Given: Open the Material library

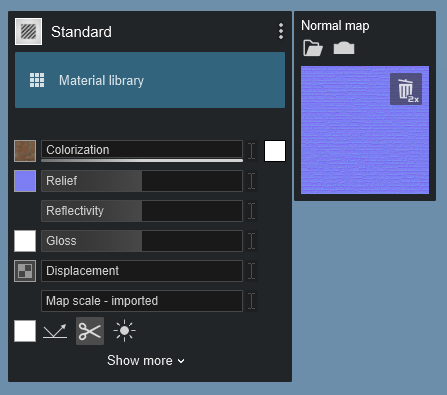Looking at the screenshot, I should click(150, 80).
